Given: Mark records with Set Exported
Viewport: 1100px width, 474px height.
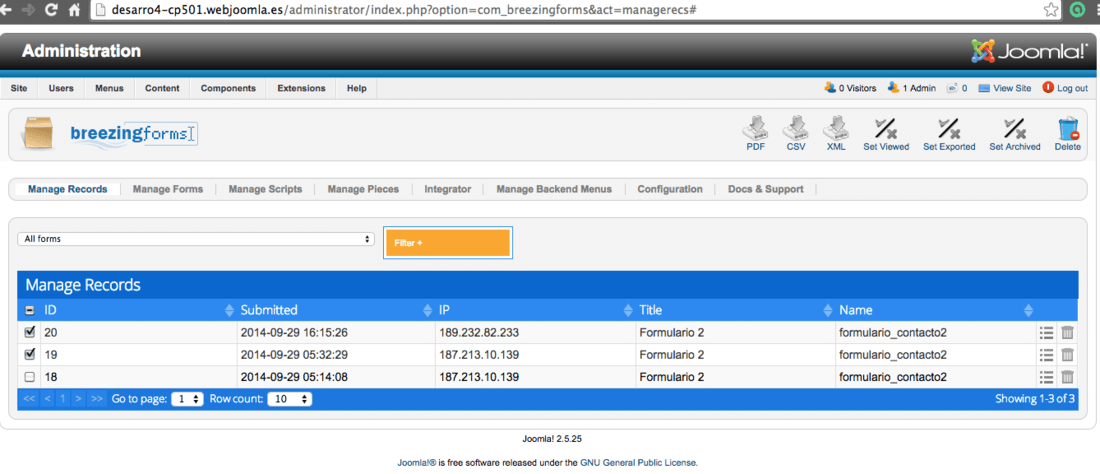Looking at the screenshot, I should (948, 134).
